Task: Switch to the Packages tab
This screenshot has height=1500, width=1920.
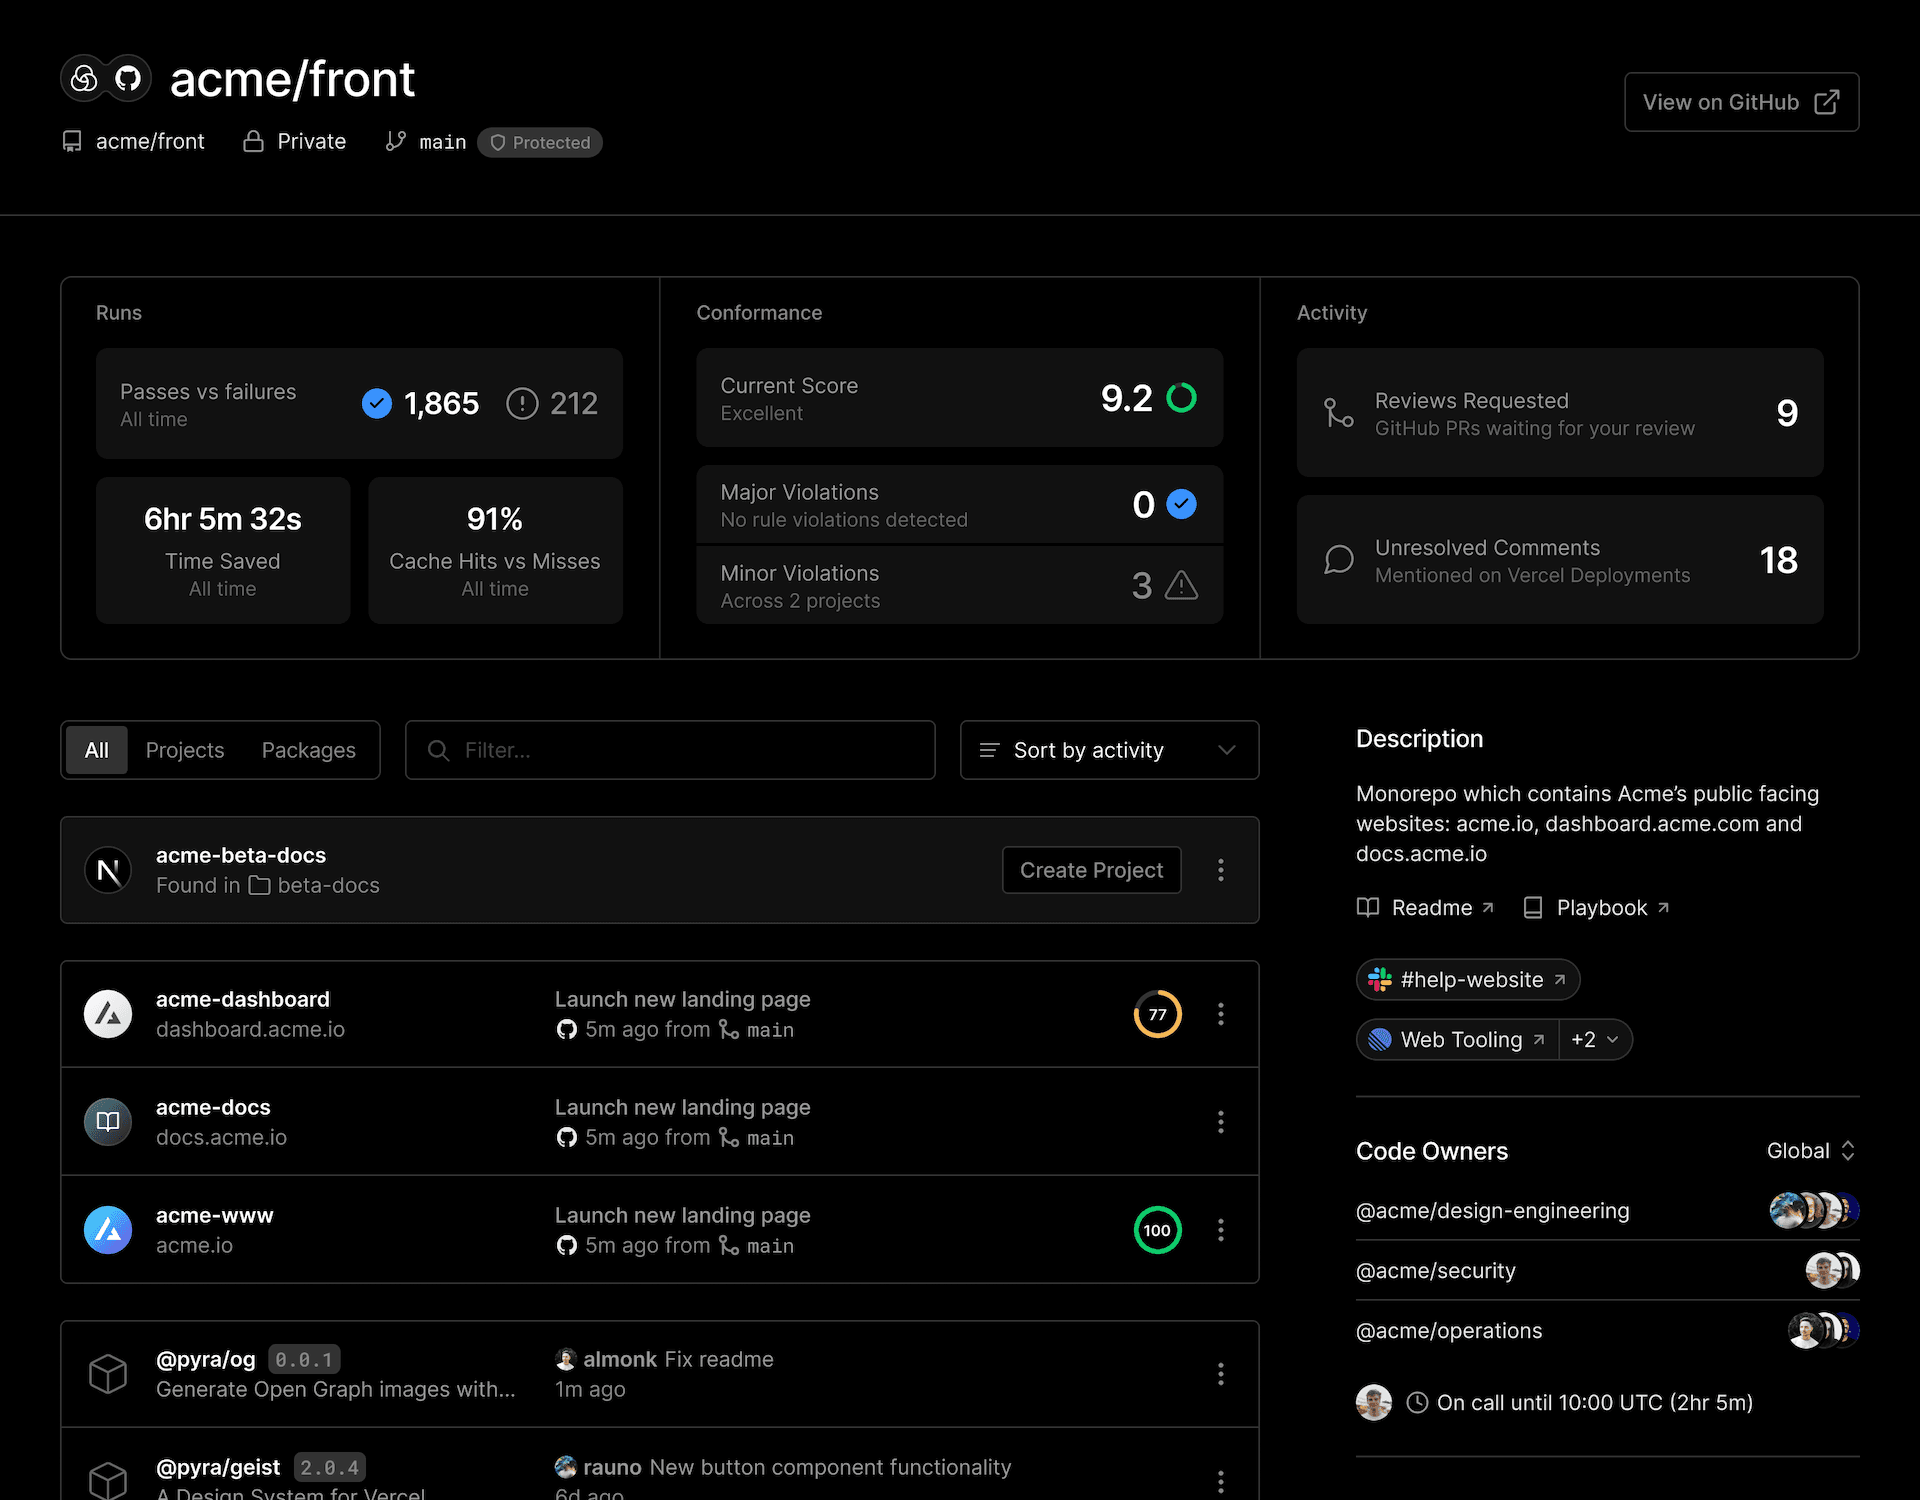Action: [x=308, y=750]
